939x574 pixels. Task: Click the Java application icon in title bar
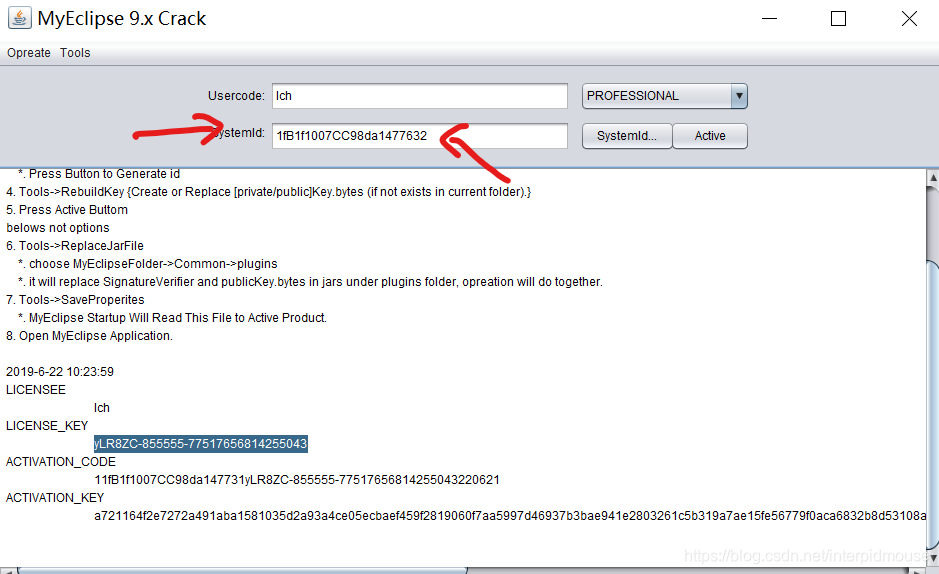(19, 19)
